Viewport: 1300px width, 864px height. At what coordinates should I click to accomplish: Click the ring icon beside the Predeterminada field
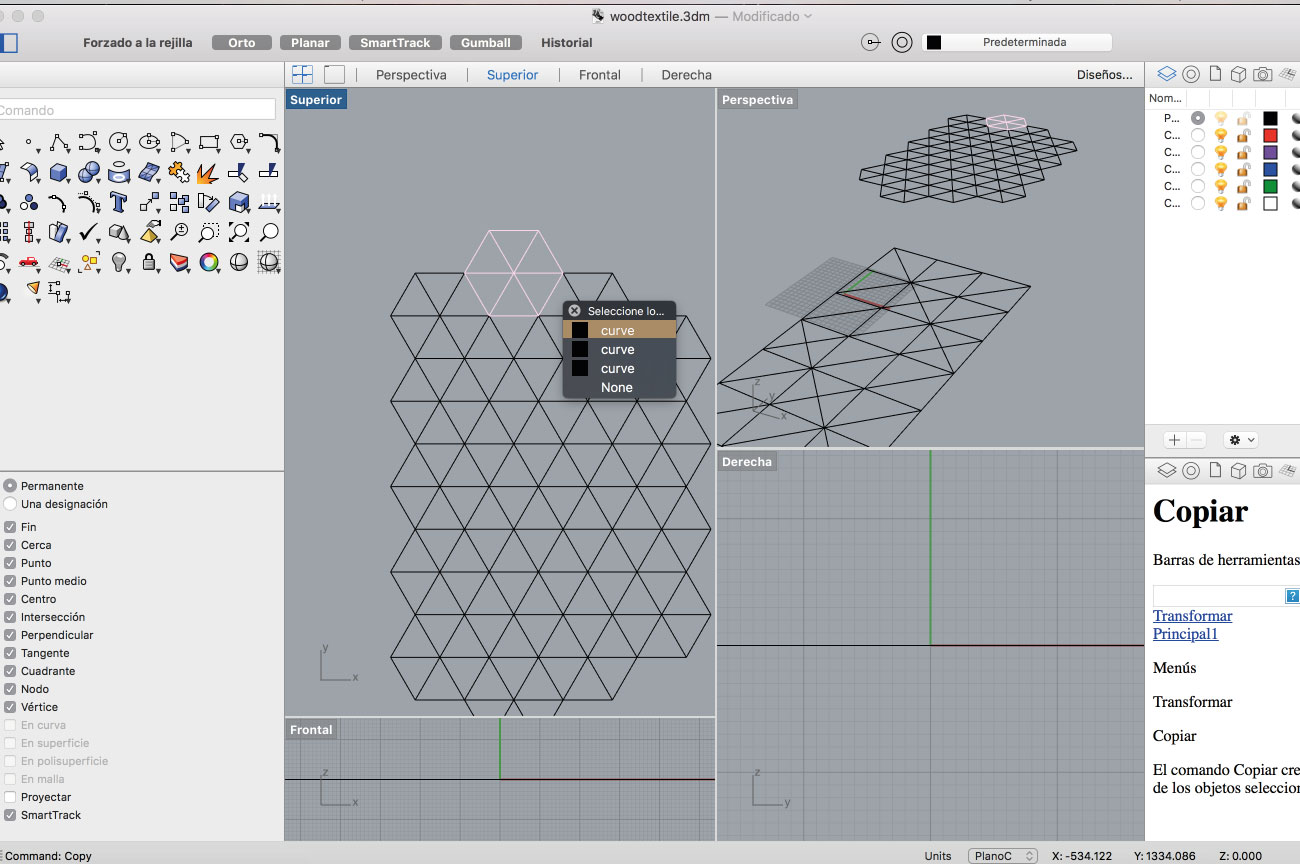(902, 42)
